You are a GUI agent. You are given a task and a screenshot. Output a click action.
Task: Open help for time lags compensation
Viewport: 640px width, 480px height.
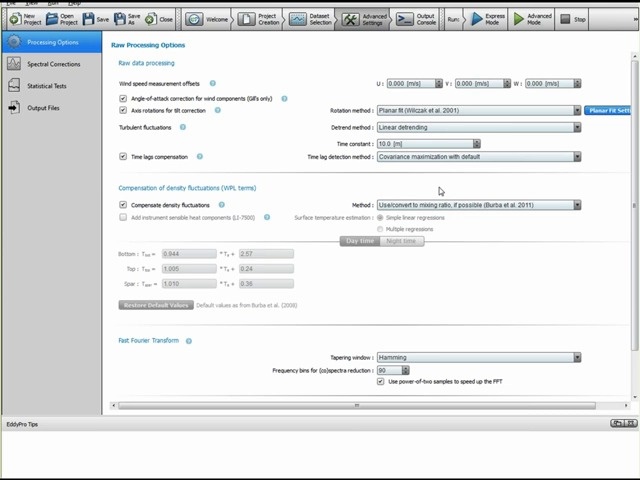click(x=200, y=156)
